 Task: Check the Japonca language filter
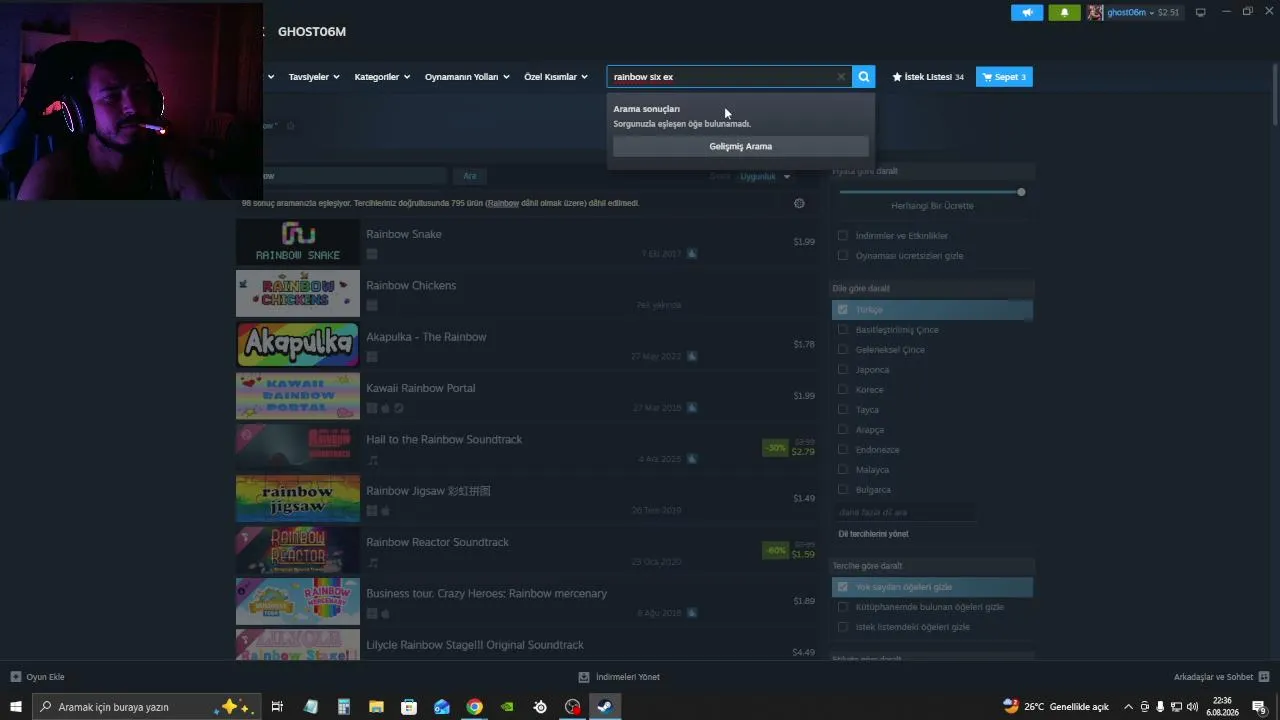pyautogui.click(x=843, y=370)
